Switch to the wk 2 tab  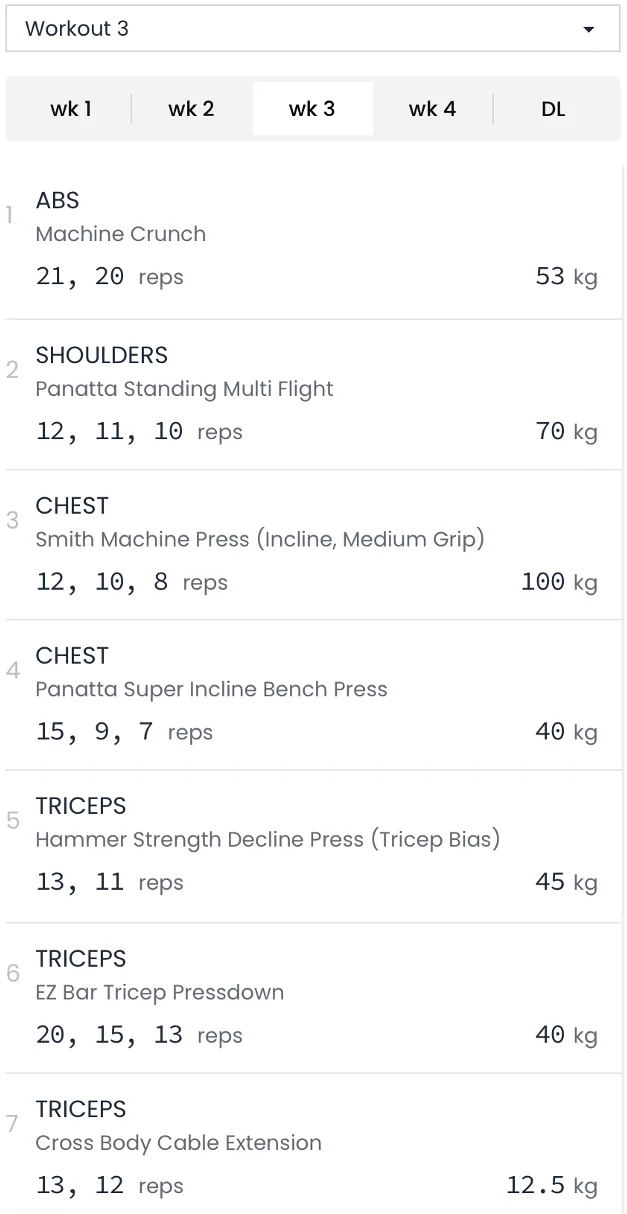click(191, 109)
